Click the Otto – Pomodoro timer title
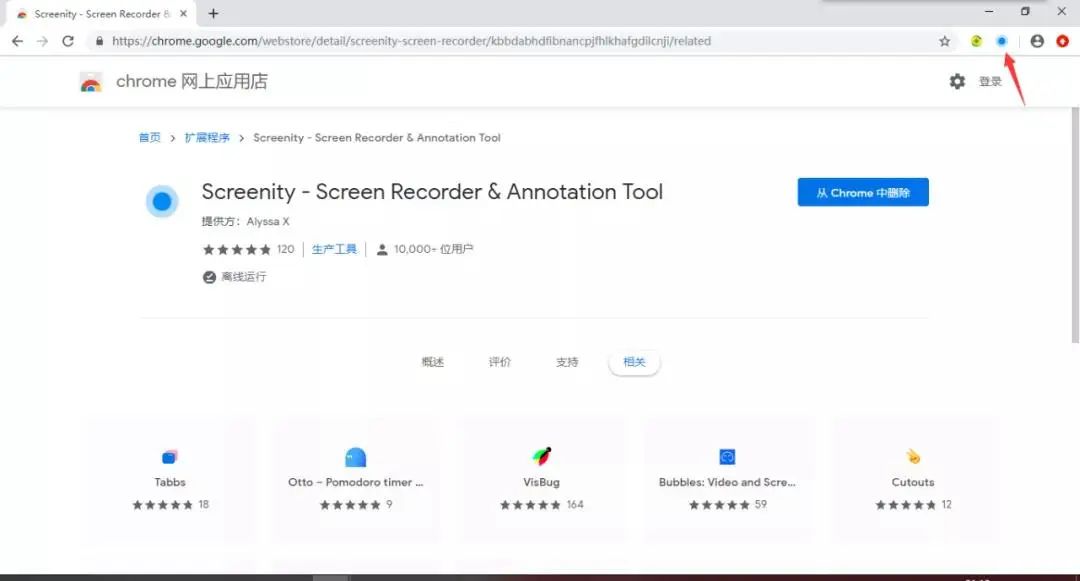This screenshot has height=581, width=1080. coord(355,482)
